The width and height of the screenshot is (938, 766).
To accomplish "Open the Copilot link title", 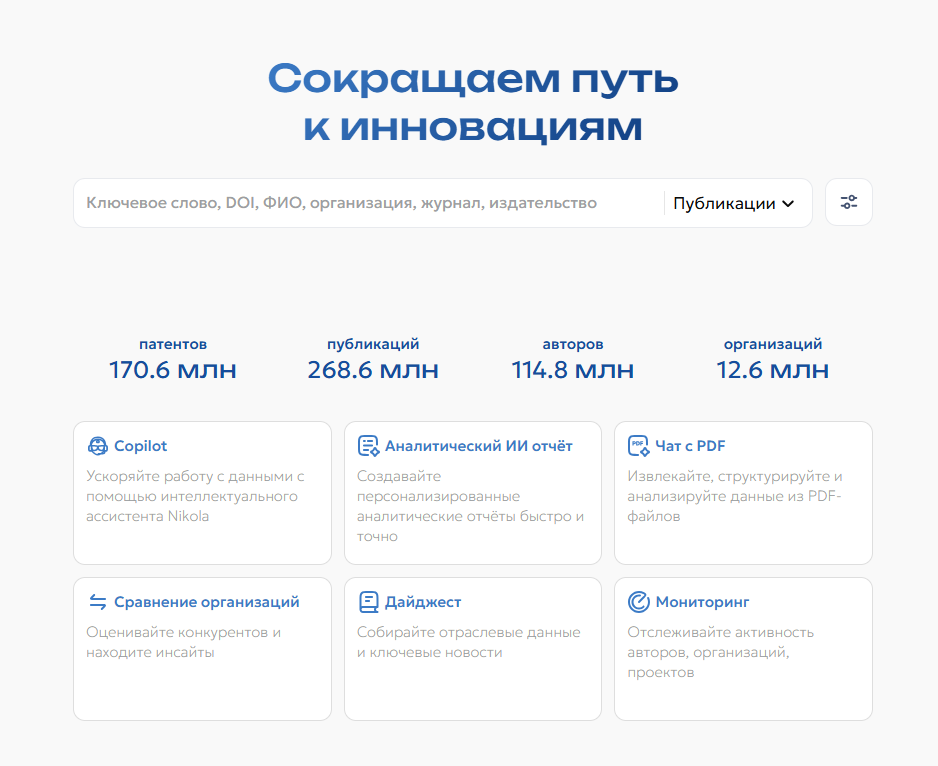I will coord(141,446).
